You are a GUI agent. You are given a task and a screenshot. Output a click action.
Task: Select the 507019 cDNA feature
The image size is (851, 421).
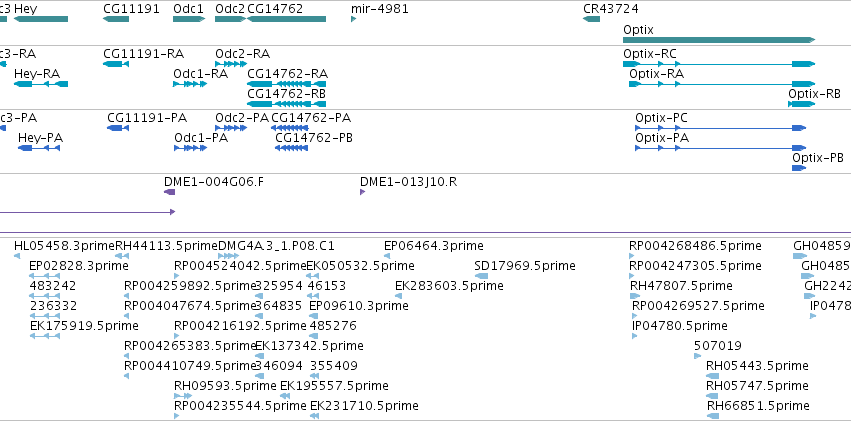[x=697, y=356]
